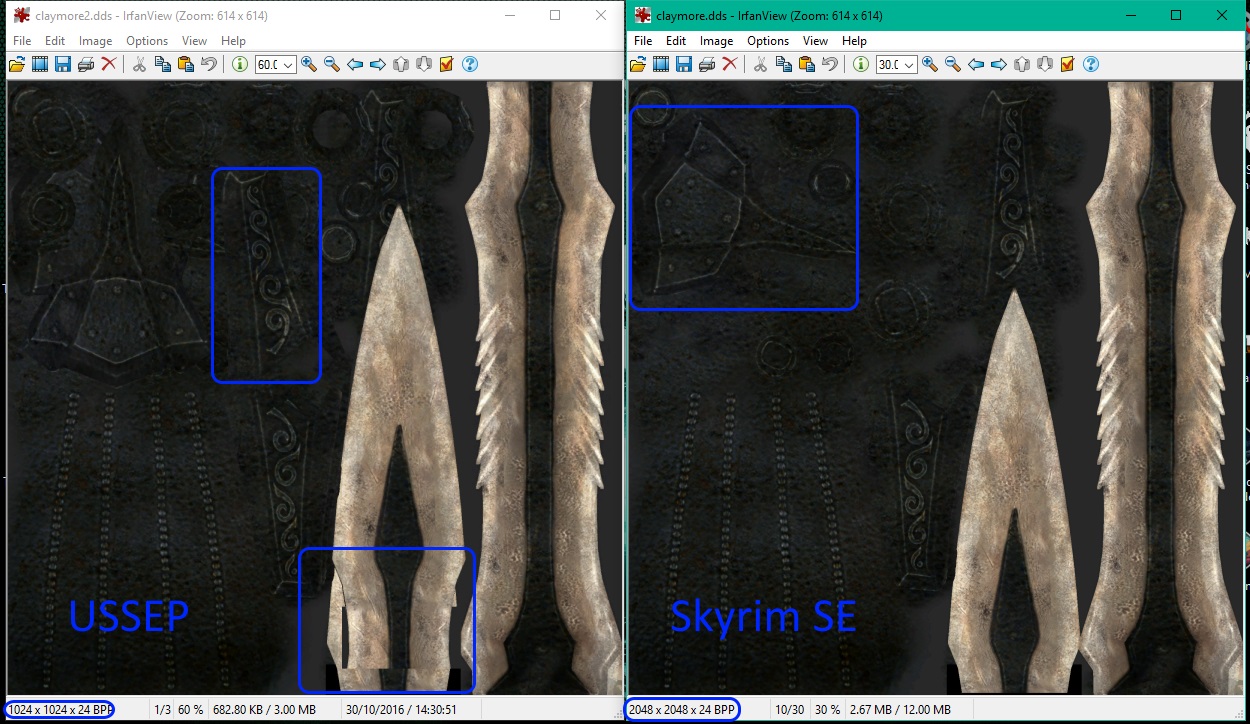This screenshot has height=724, width=1250.
Task: Open Edit menu in claymore.dds window
Action: click(x=676, y=41)
